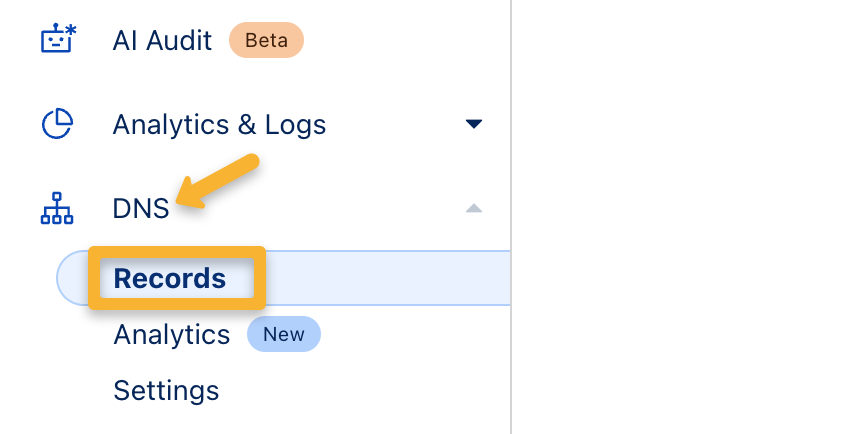Click the orange arrow pointing to DNS
Viewport: 864px width, 434px height.
coord(218,181)
